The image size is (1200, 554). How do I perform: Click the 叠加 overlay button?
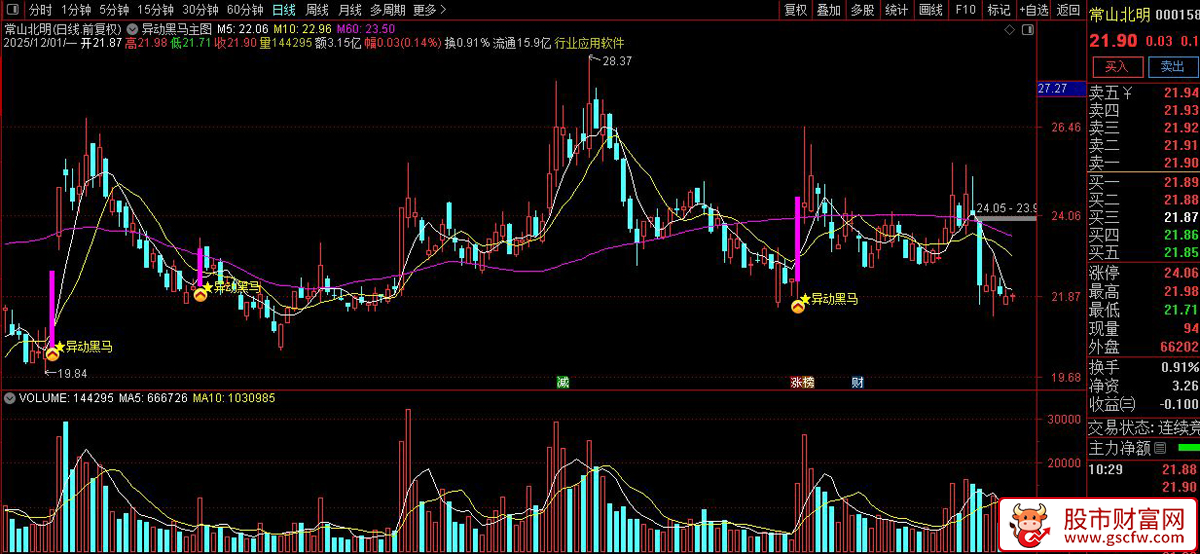828,10
